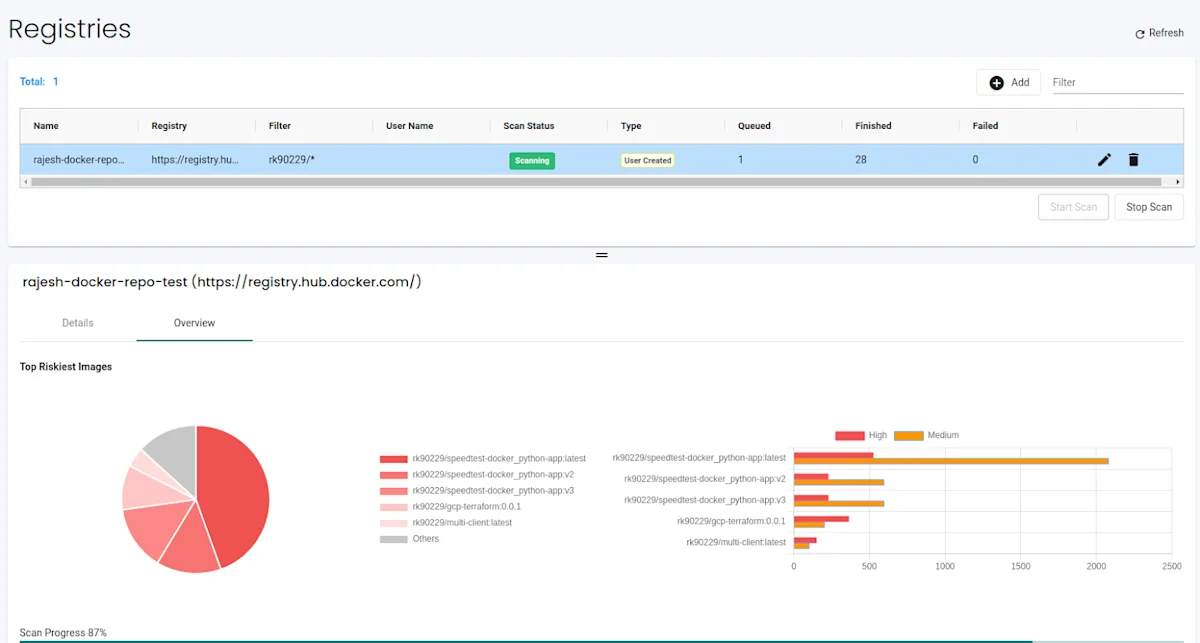Click the Failed column header
1200x643 pixels.
(985, 126)
